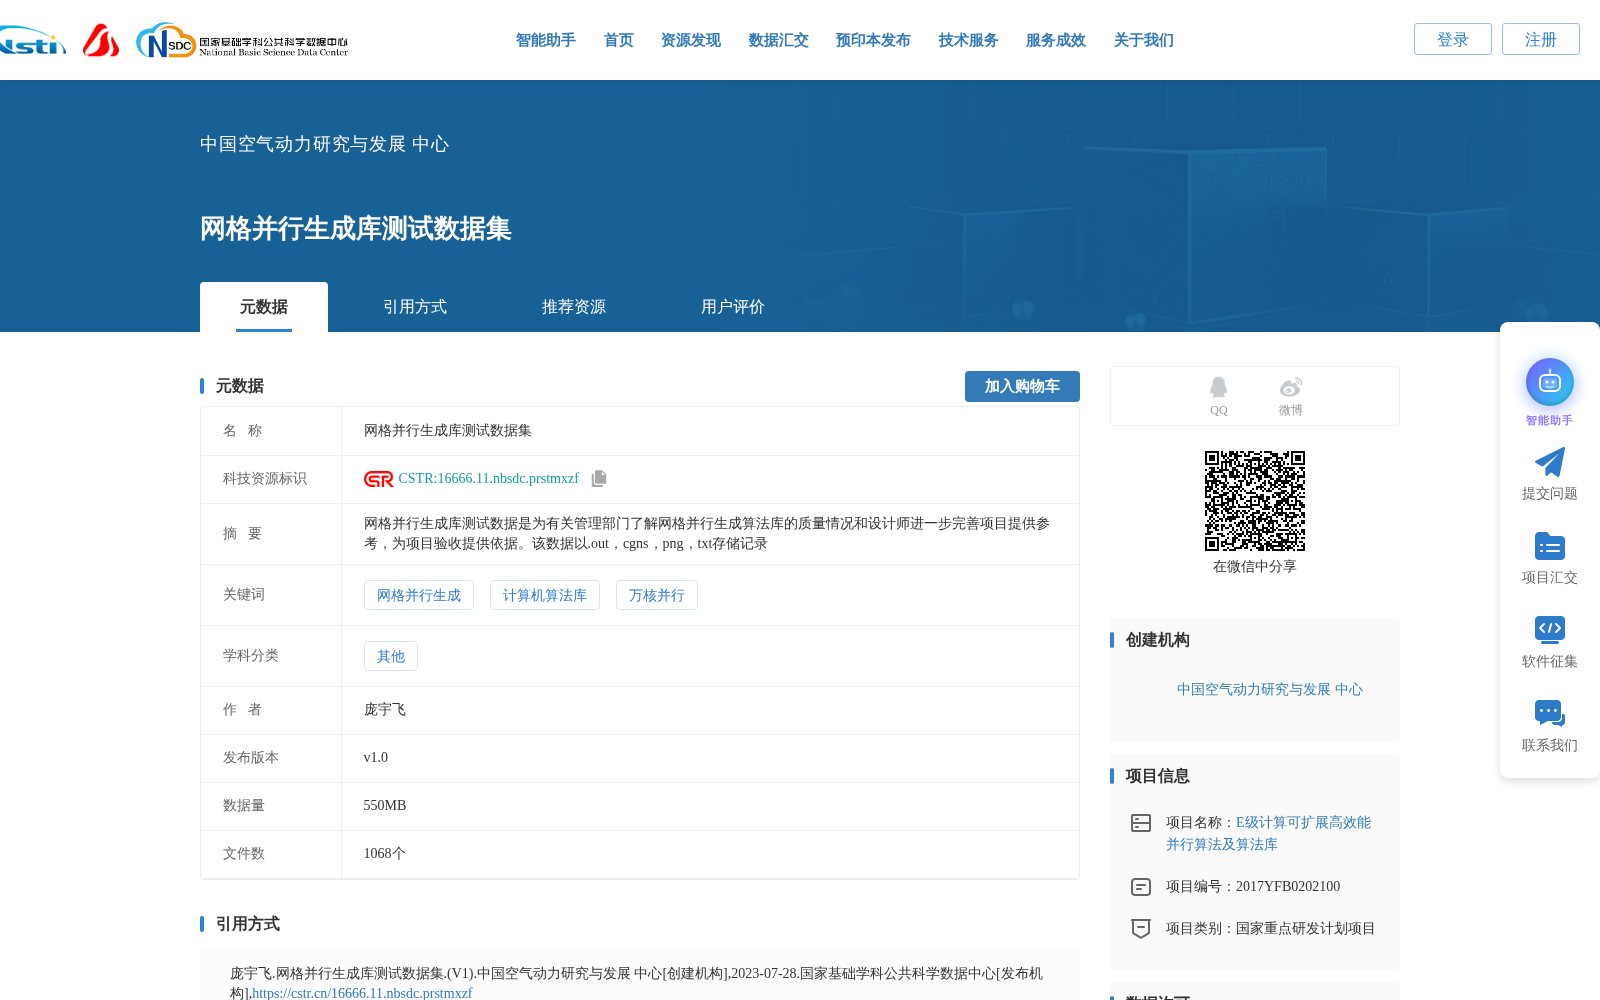Go to 首页 in navigation
Screen dimensions: 1600x1000
(x=619, y=40)
